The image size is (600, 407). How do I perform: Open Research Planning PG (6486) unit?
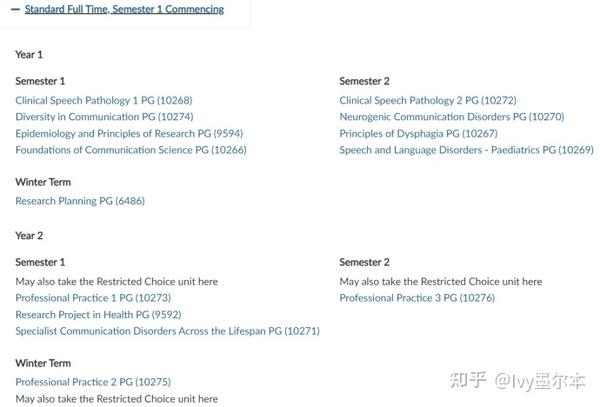(x=80, y=201)
